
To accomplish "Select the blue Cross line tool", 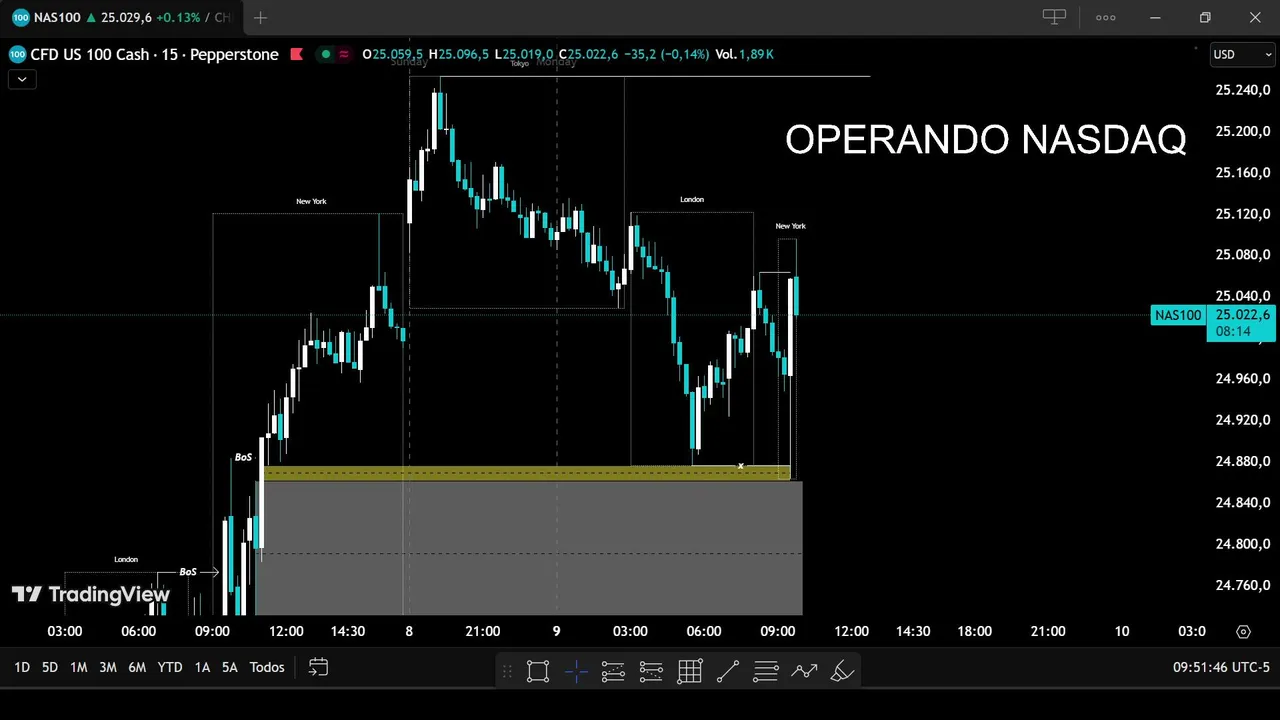I will (x=576, y=671).
